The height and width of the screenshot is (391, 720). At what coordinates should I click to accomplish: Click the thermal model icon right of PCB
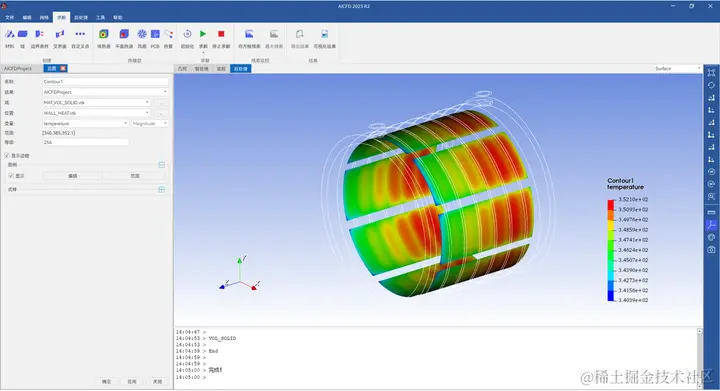pyautogui.click(x=169, y=34)
